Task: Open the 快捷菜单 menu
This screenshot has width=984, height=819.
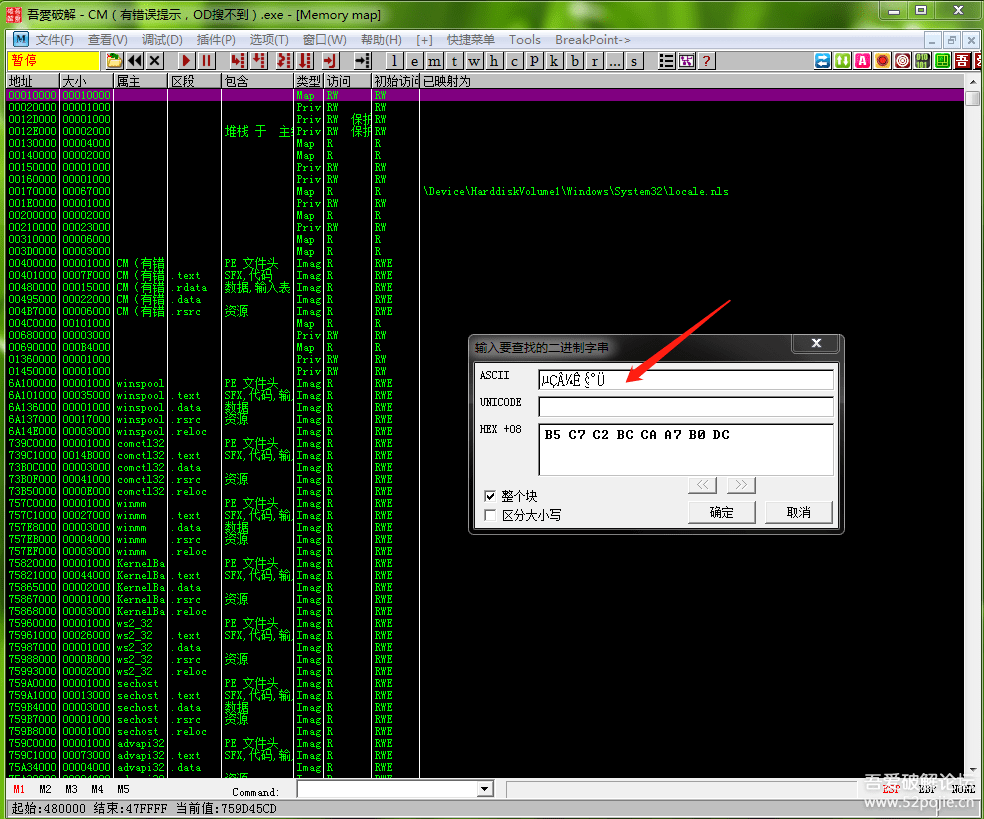Action: point(471,40)
